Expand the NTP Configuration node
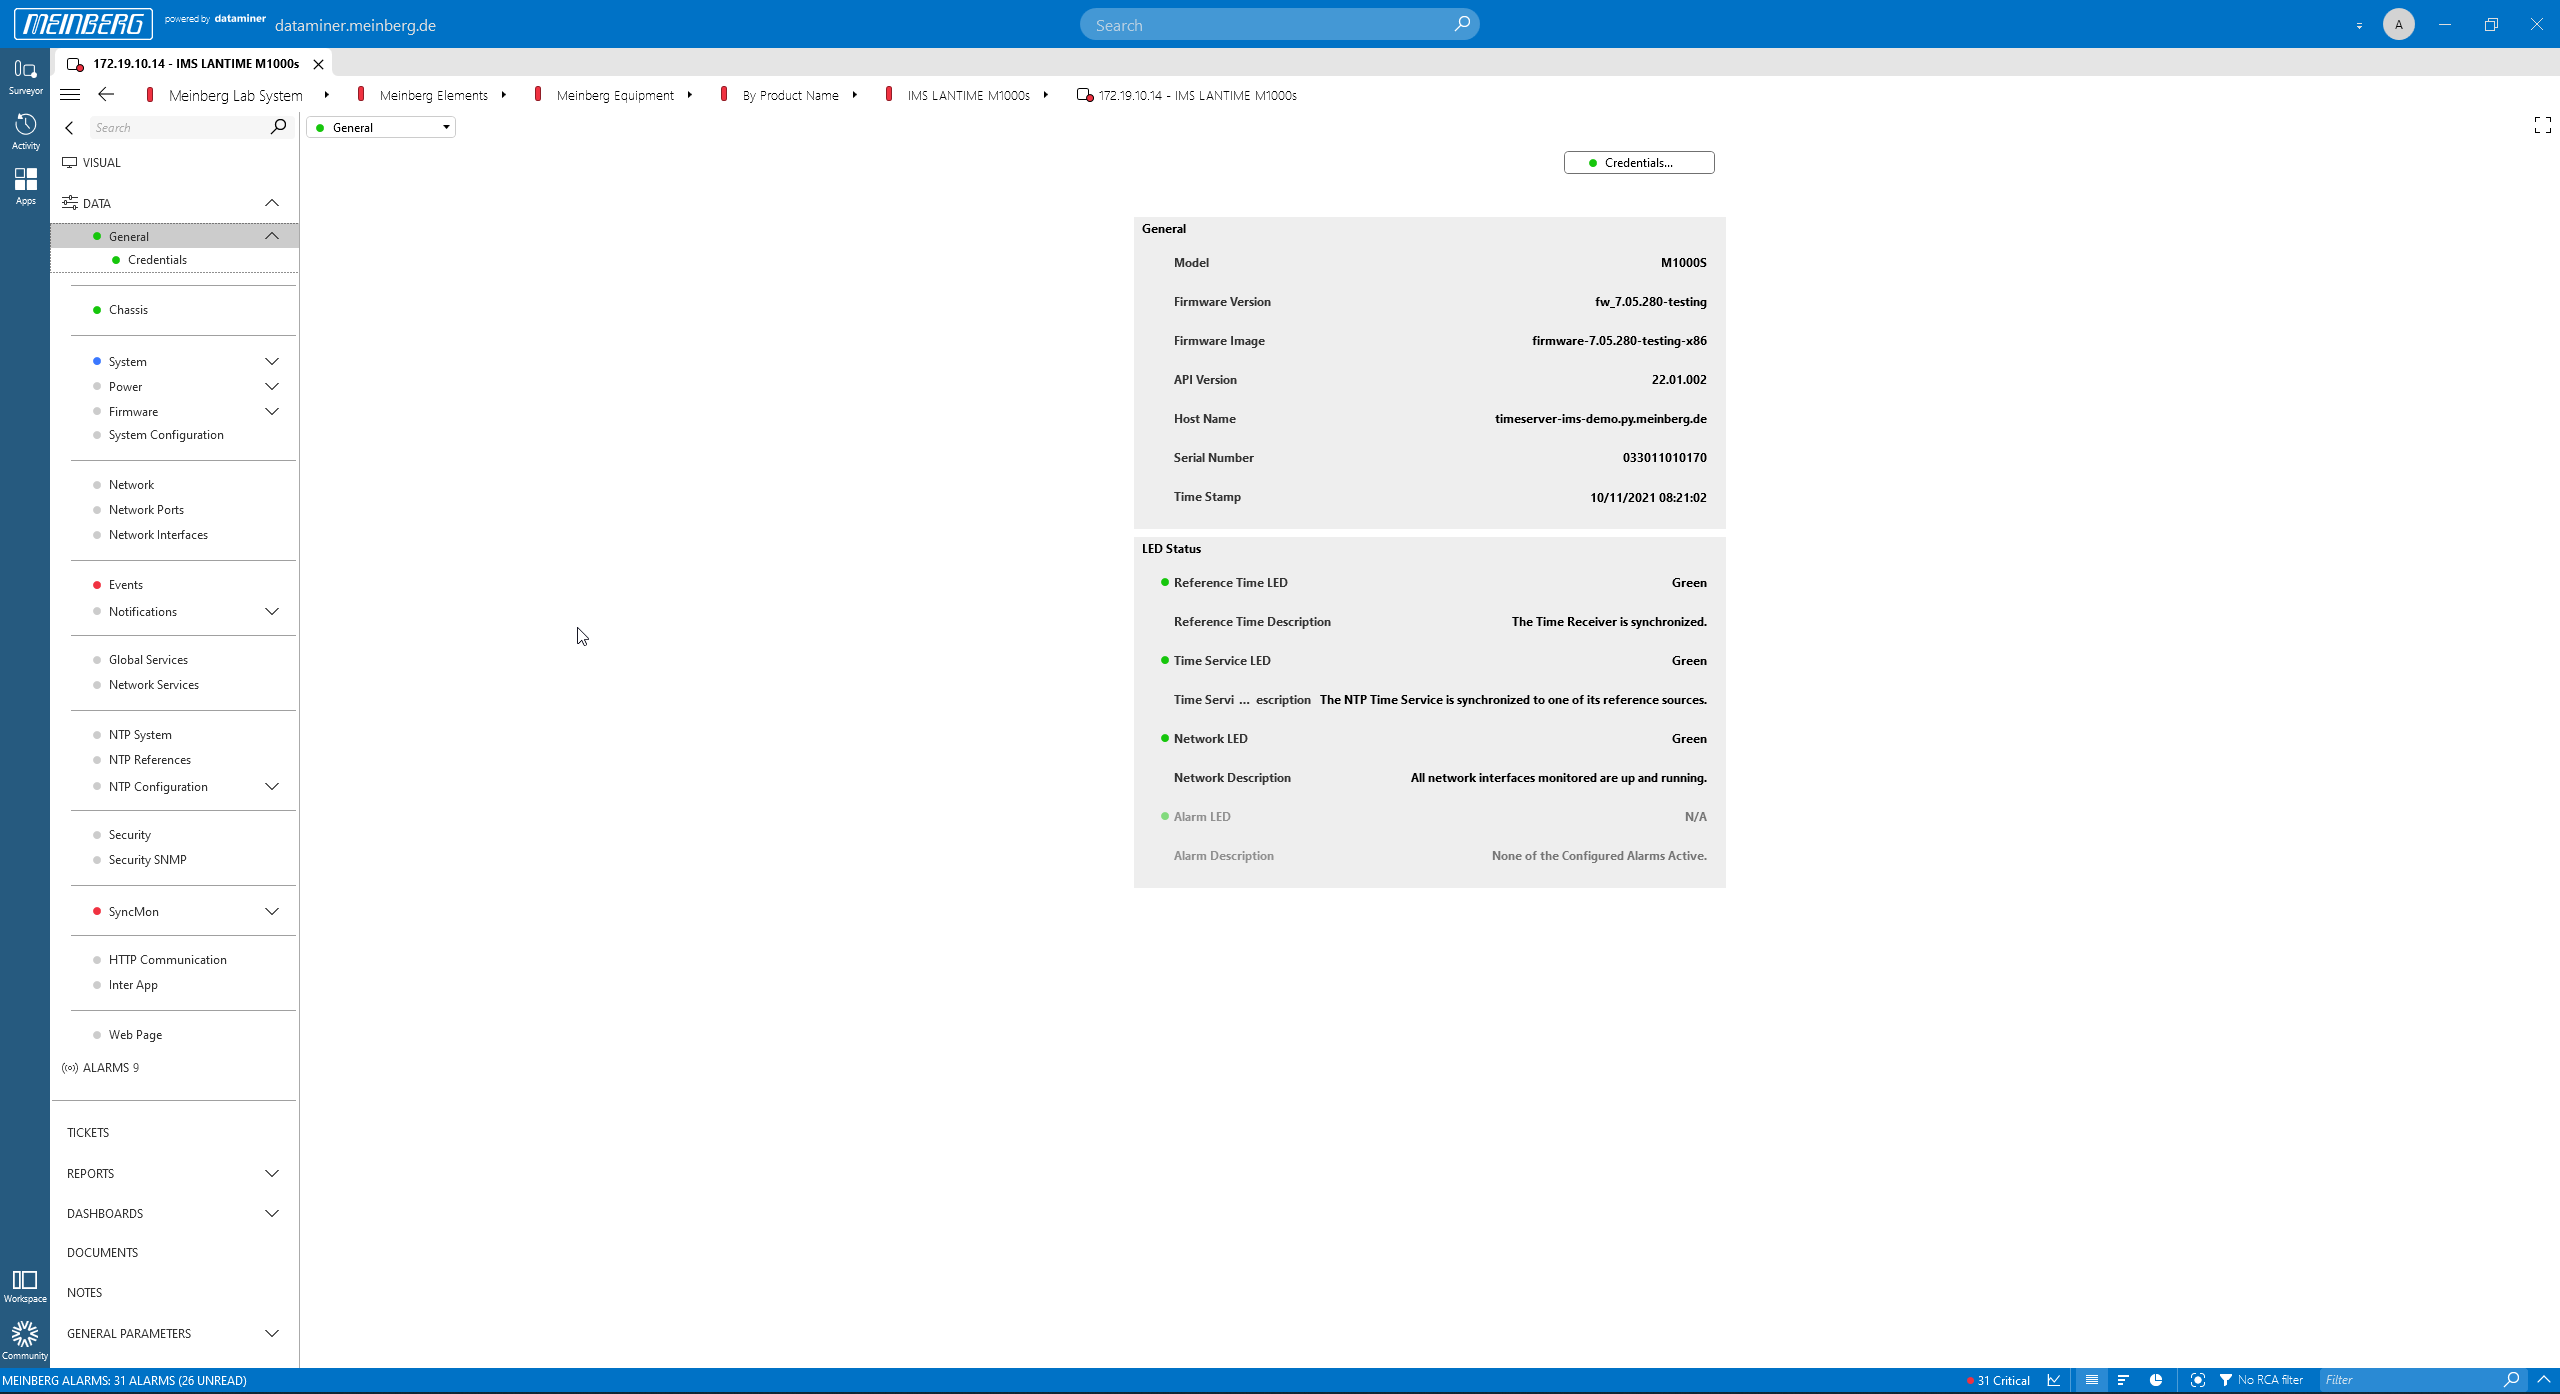This screenshot has width=2560, height=1394. click(271, 787)
